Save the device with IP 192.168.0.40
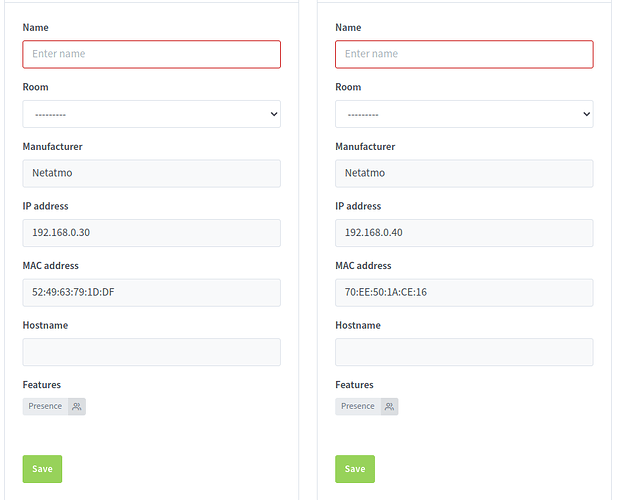Image resolution: width=617 pixels, height=500 pixels. [354, 469]
